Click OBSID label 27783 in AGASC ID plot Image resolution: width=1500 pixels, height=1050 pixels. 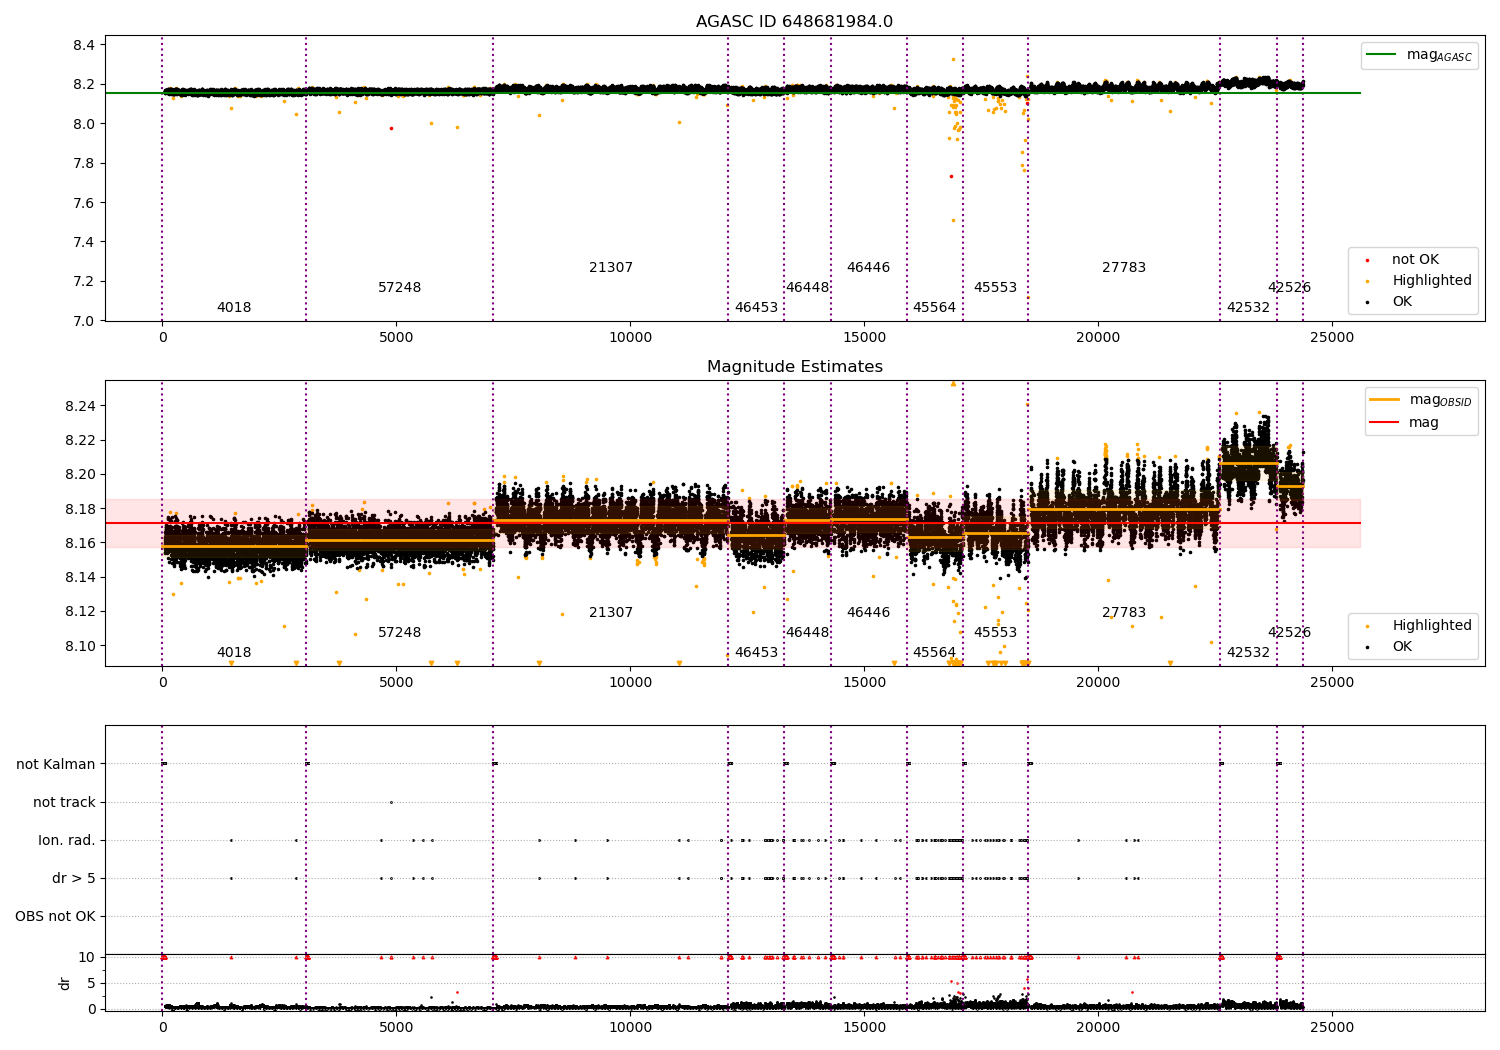click(1124, 268)
